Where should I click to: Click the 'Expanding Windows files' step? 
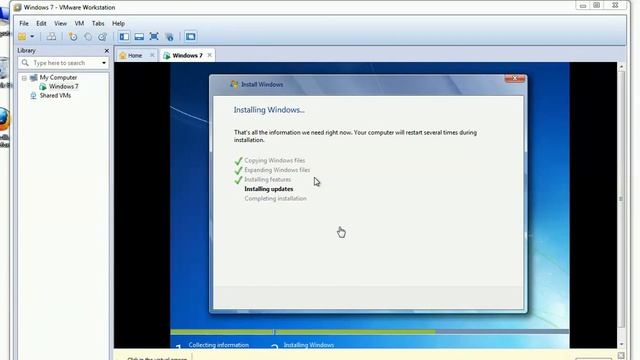tap(277, 170)
